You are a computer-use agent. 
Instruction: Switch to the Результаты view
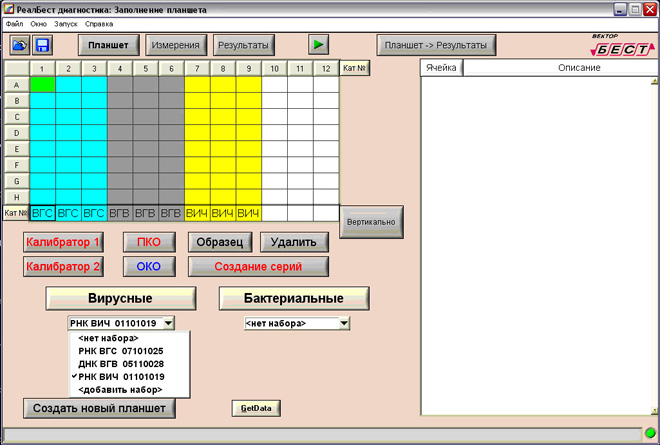(244, 45)
